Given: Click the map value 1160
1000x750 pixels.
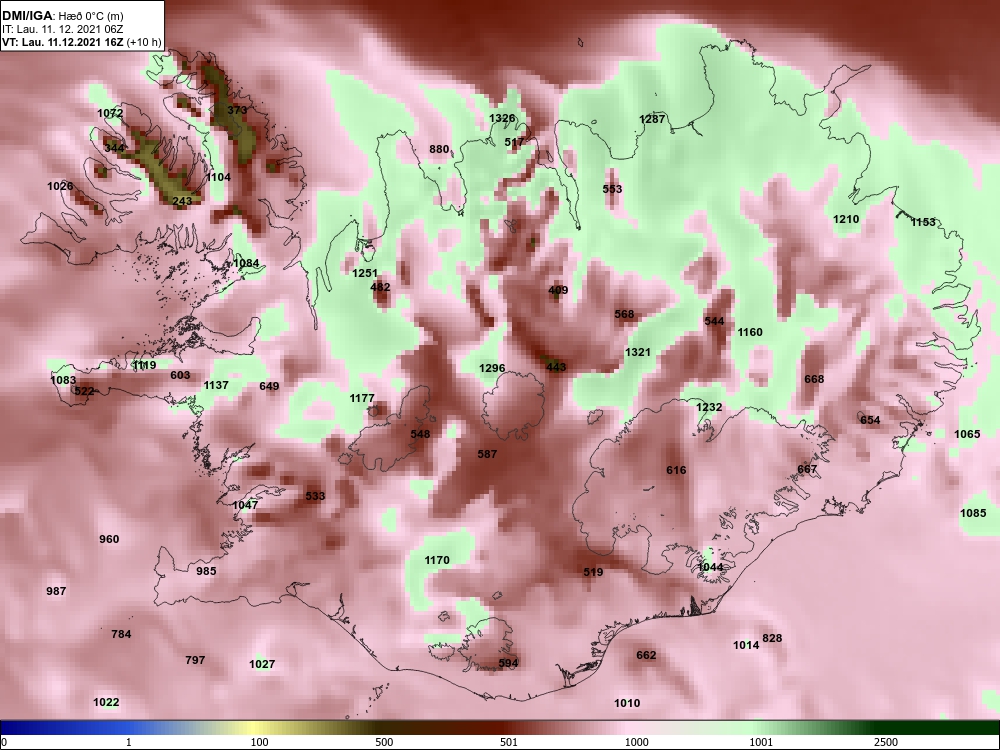Looking at the screenshot, I should pos(750,332).
